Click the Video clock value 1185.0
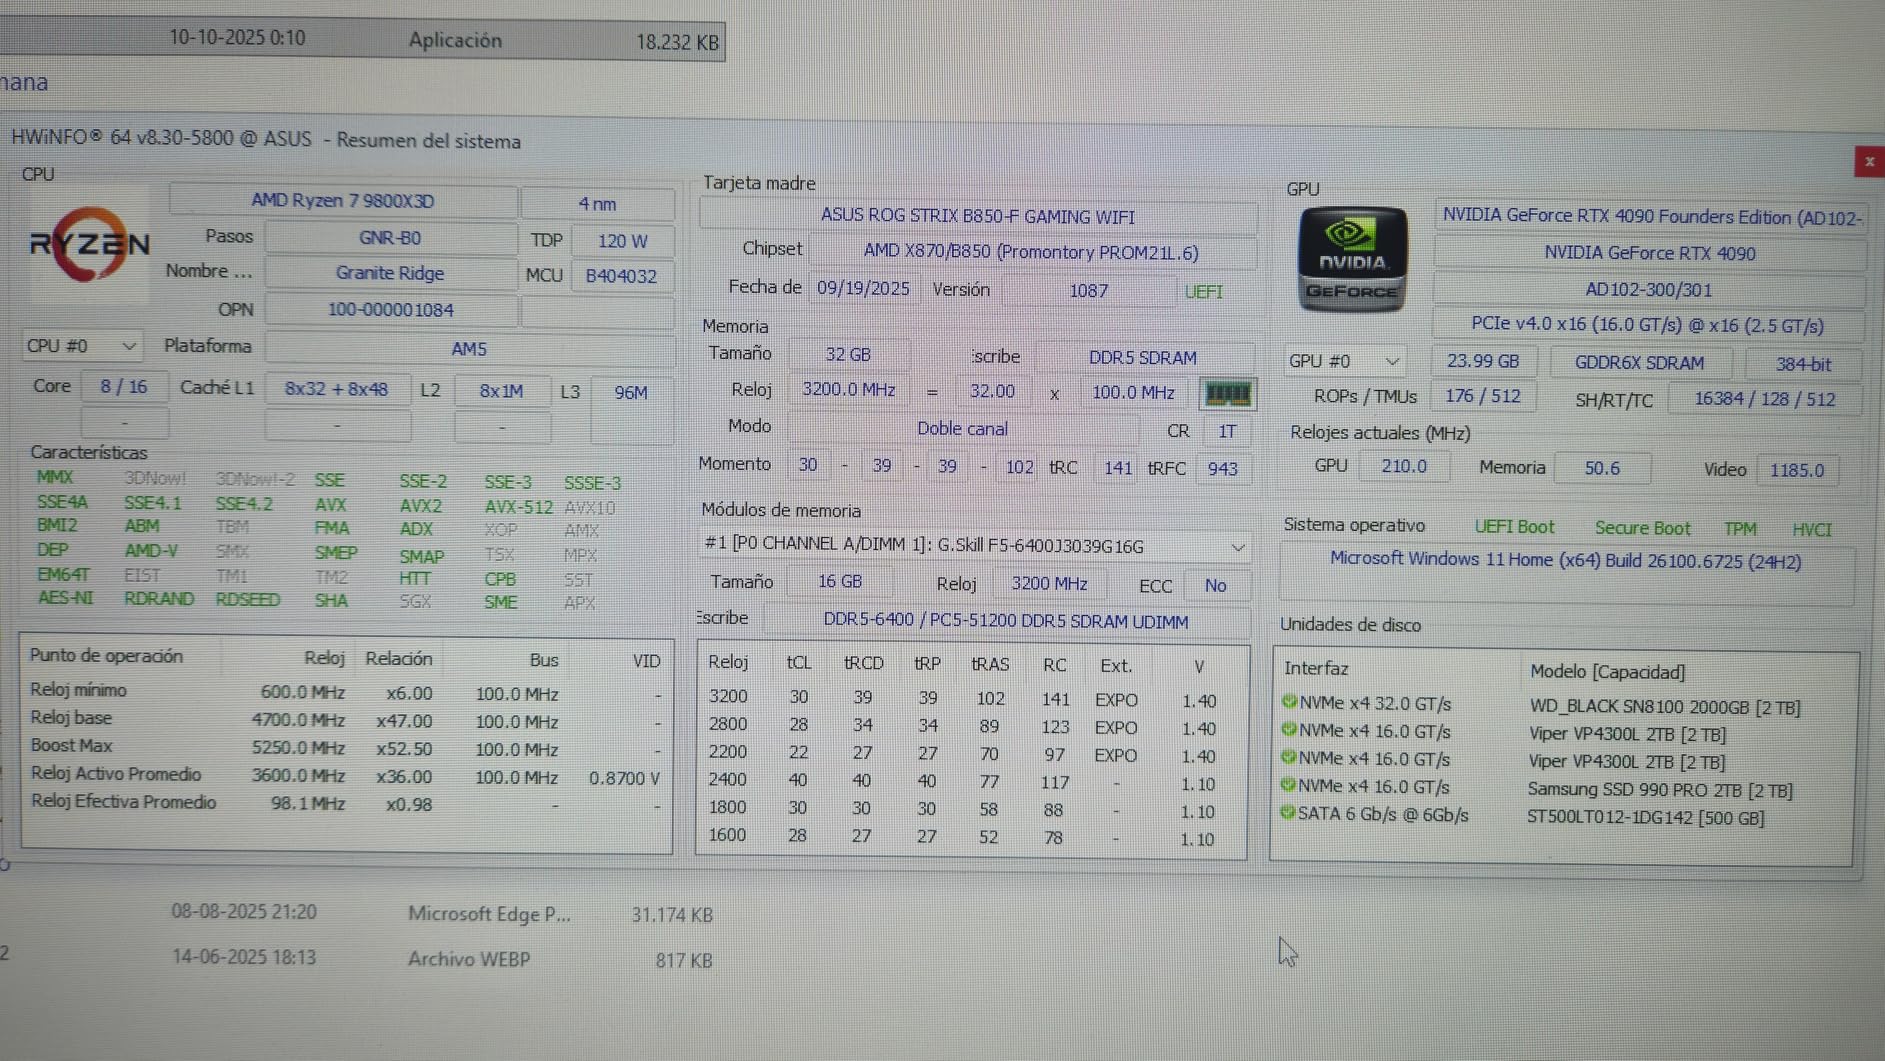The height and width of the screenshot is (1061, 1885). click(1797, 470)
